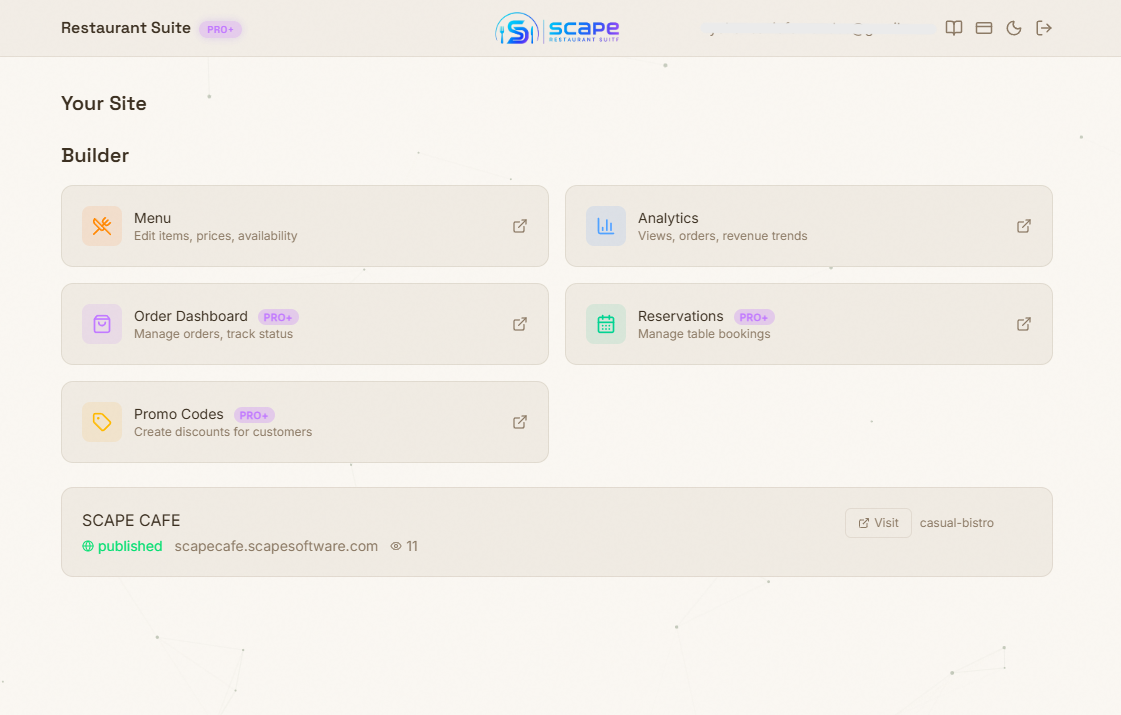Click the PRO+ badge on Promo Codes

click(x=254, y=415)
